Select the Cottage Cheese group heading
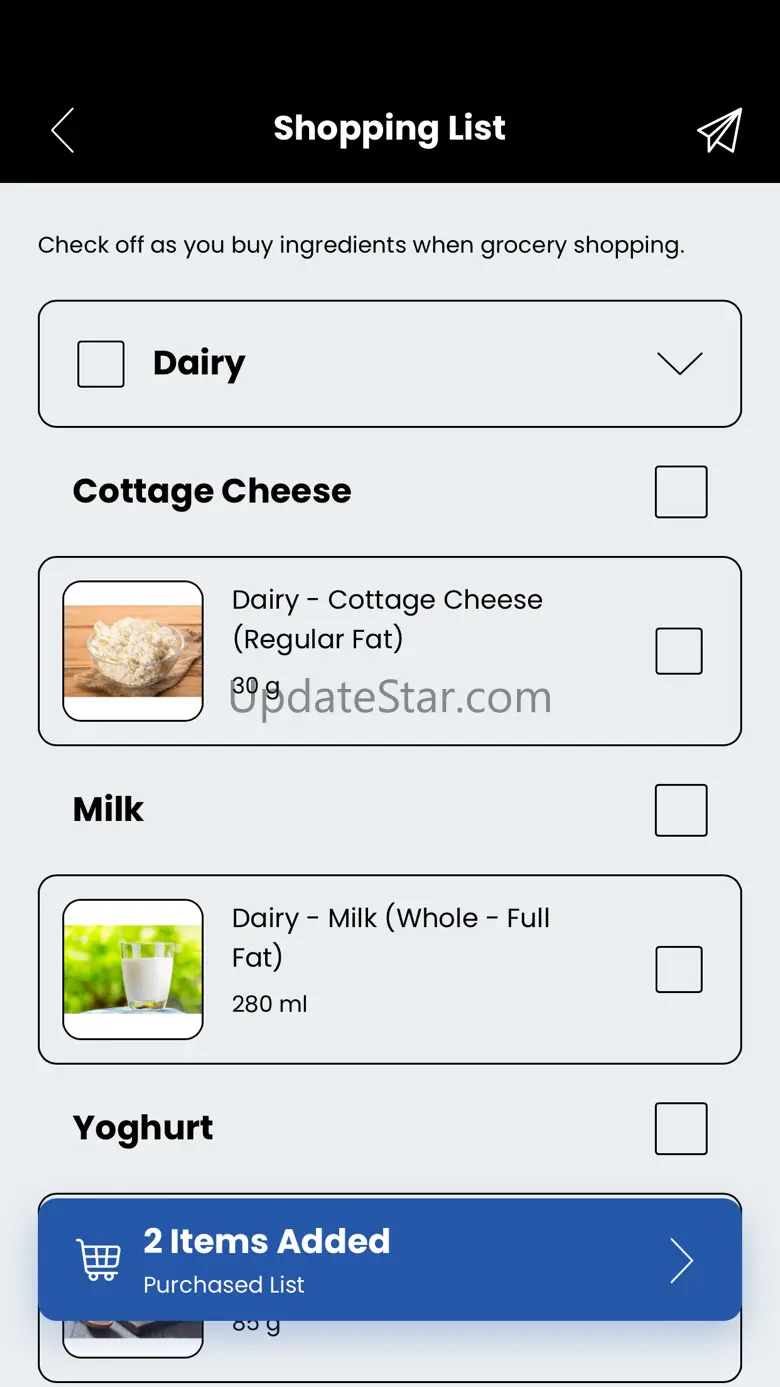The image size is (780, 1387). coord(212,491)
